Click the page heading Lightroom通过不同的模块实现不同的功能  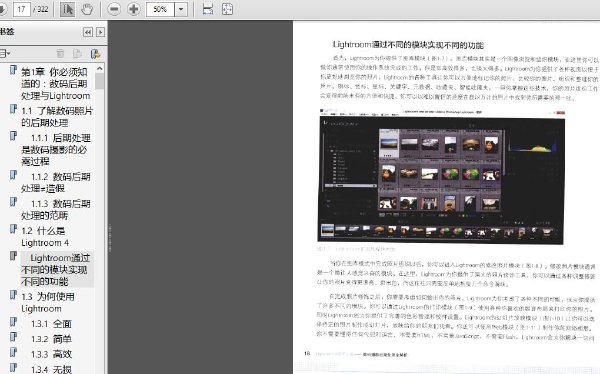click(x=408, y=45)
